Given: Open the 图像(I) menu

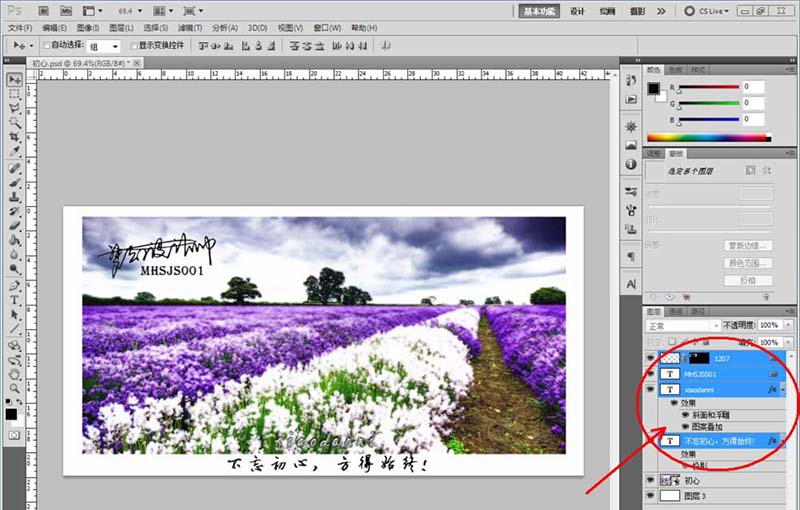Looking at the screenshot, I should (88, 28).
